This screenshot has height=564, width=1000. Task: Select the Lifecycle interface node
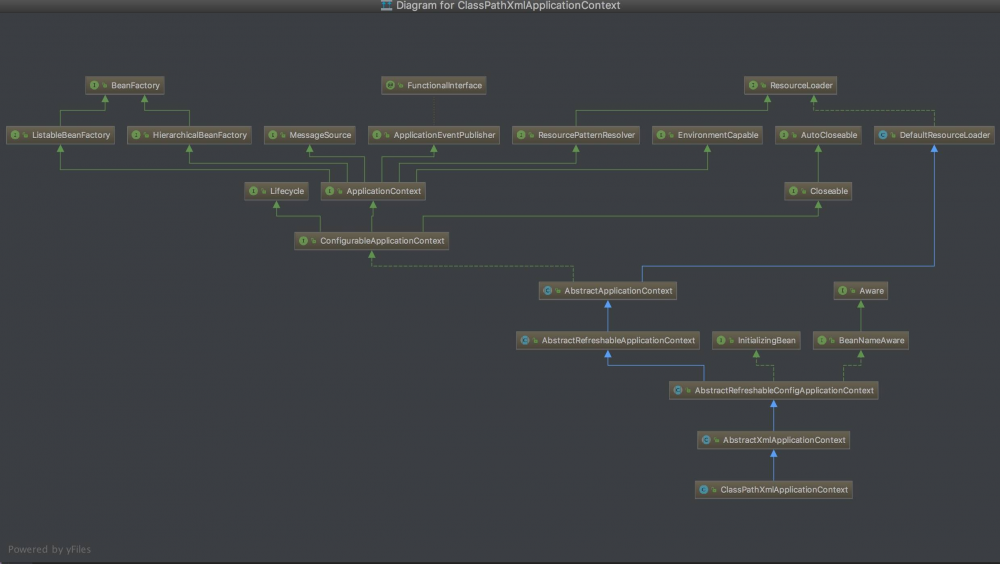click(x=277, y=191)
